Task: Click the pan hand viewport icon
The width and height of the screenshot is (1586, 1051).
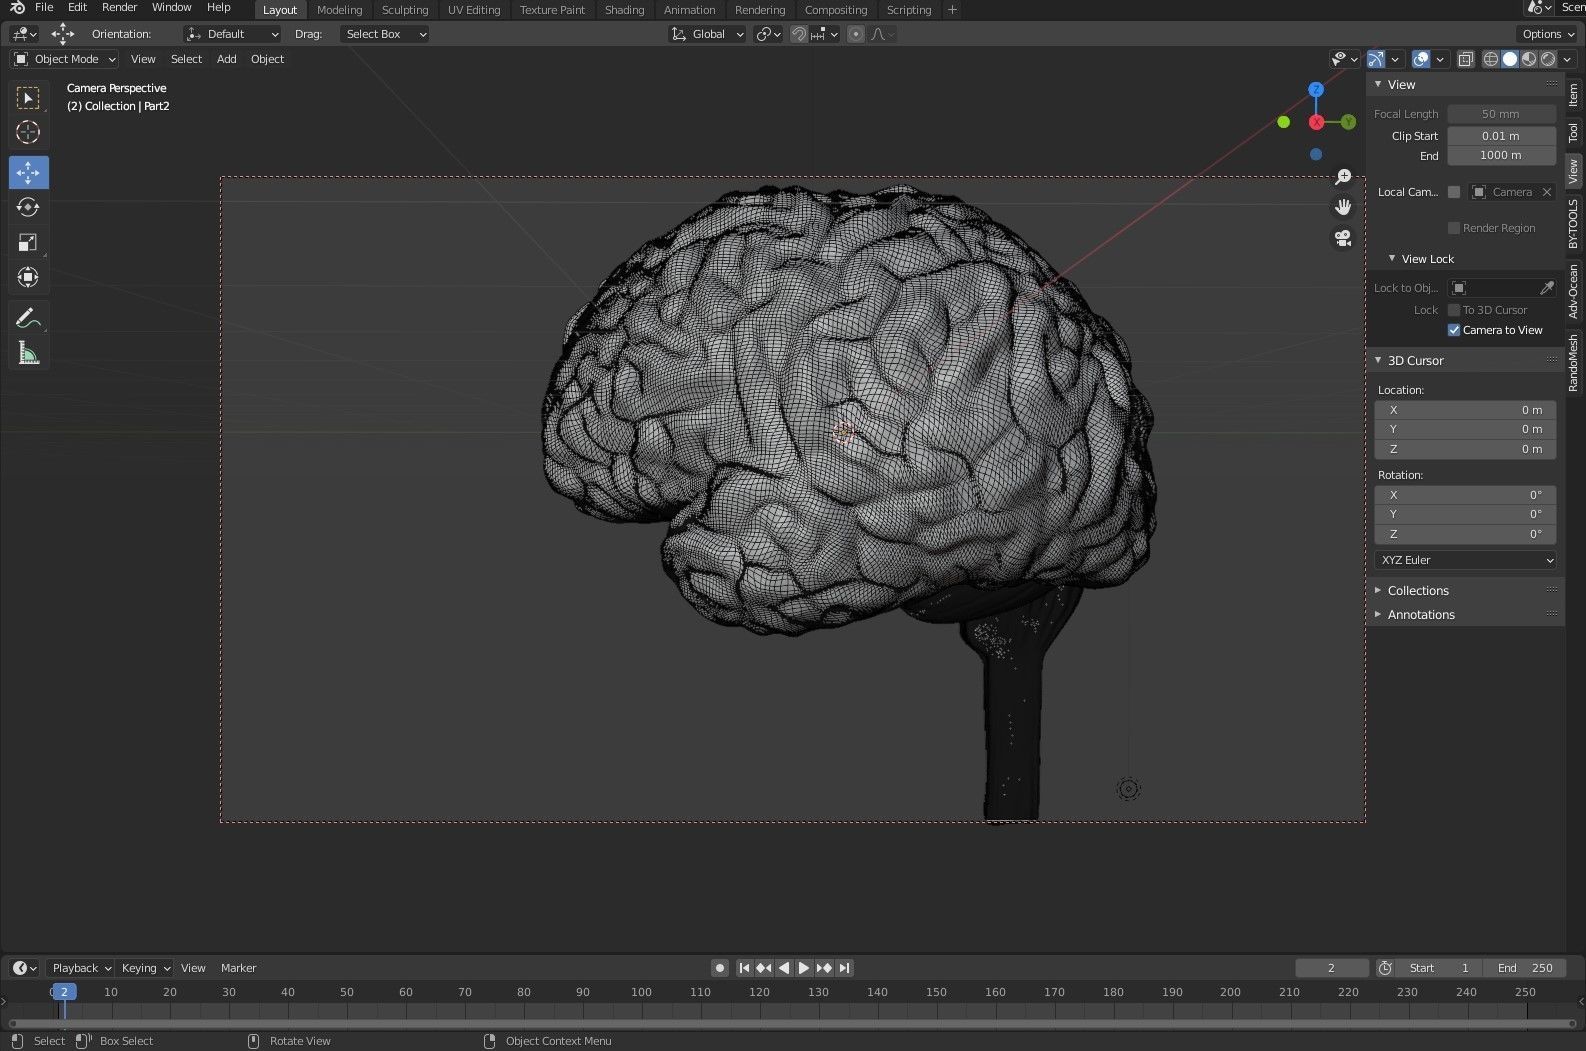Action: (x=1343, y=207)
